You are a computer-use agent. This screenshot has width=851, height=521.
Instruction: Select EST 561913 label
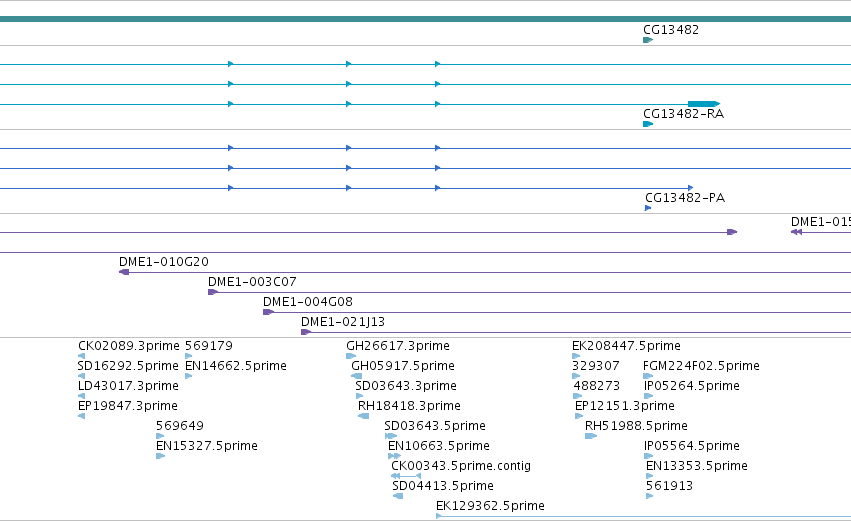click(669, 486)
